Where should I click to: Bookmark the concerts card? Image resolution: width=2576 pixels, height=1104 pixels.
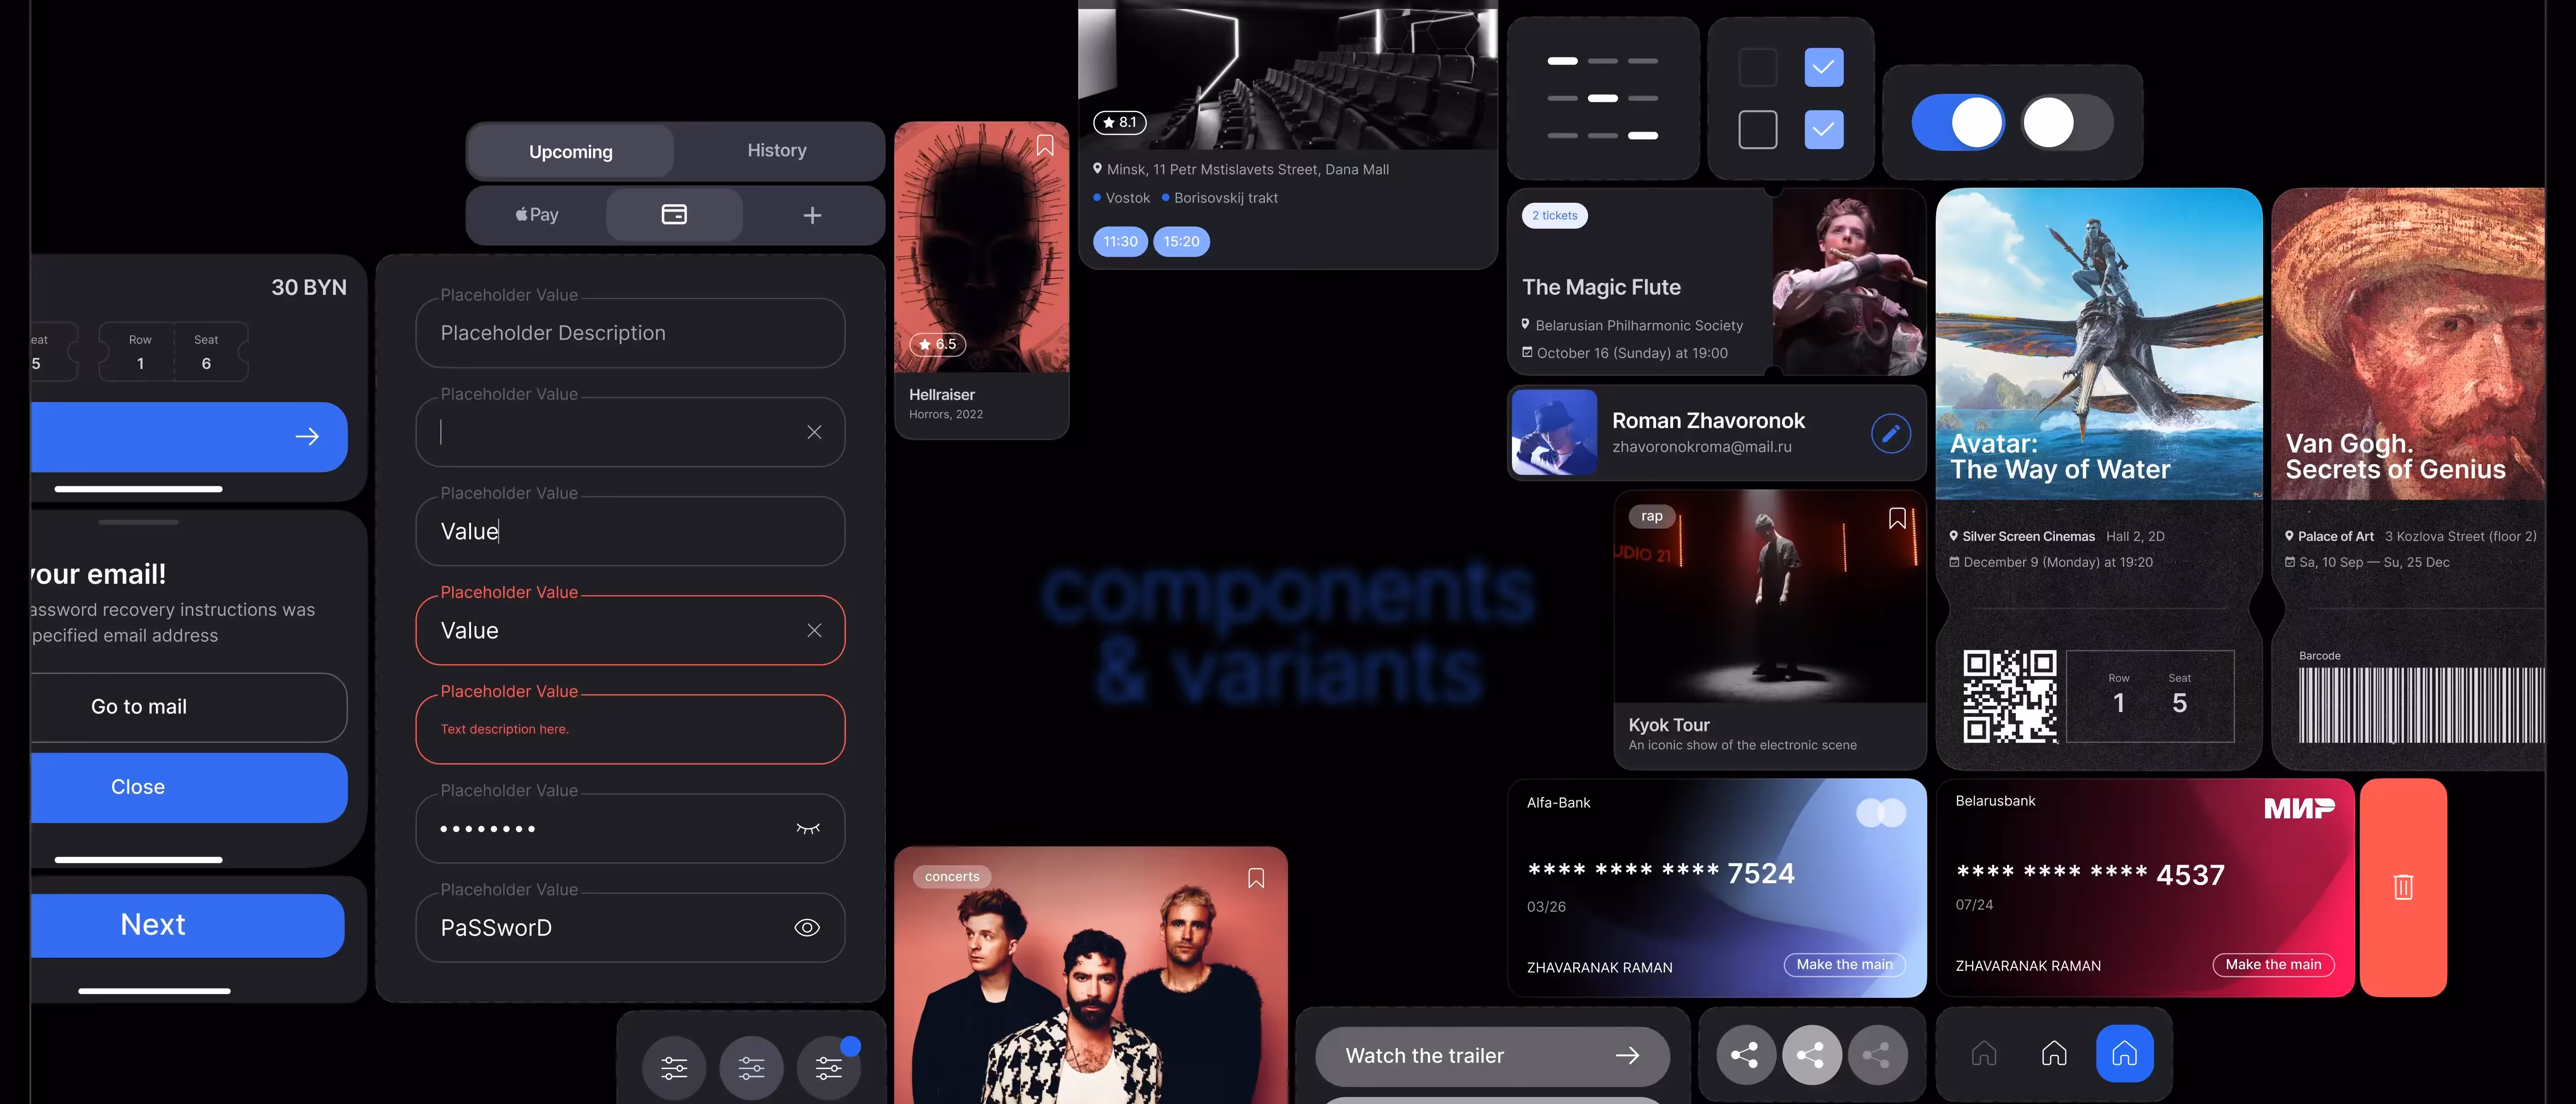[1256, 878]
